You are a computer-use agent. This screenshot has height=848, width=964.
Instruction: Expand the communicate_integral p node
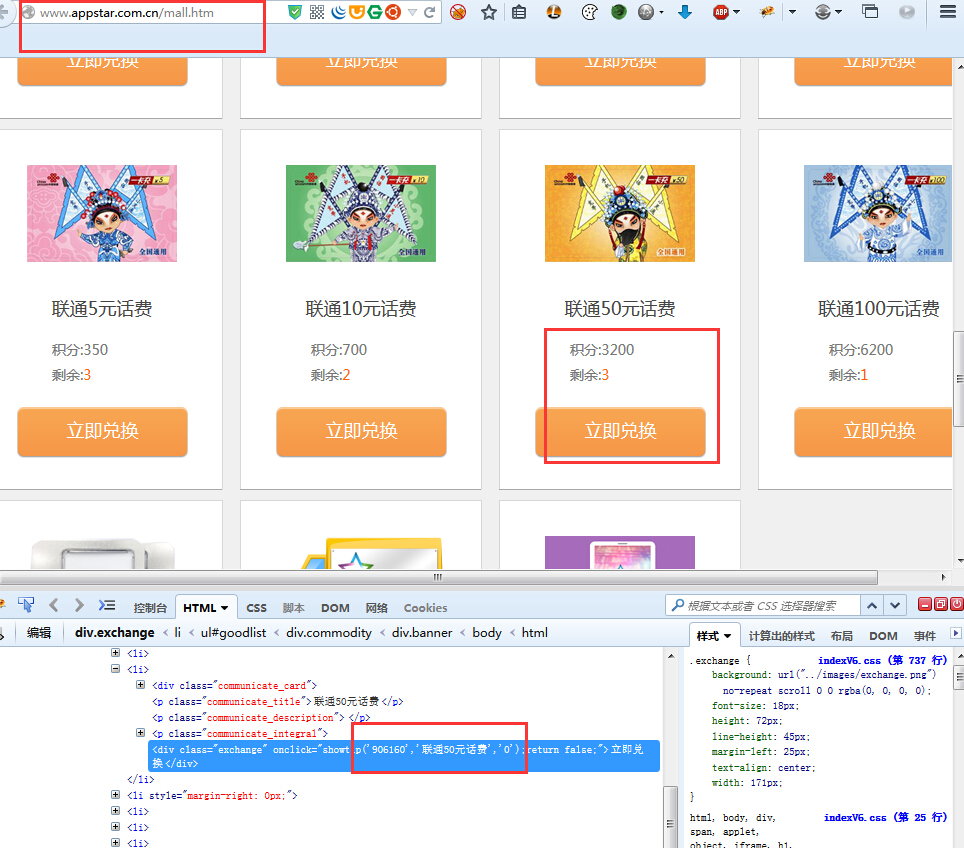140,732
